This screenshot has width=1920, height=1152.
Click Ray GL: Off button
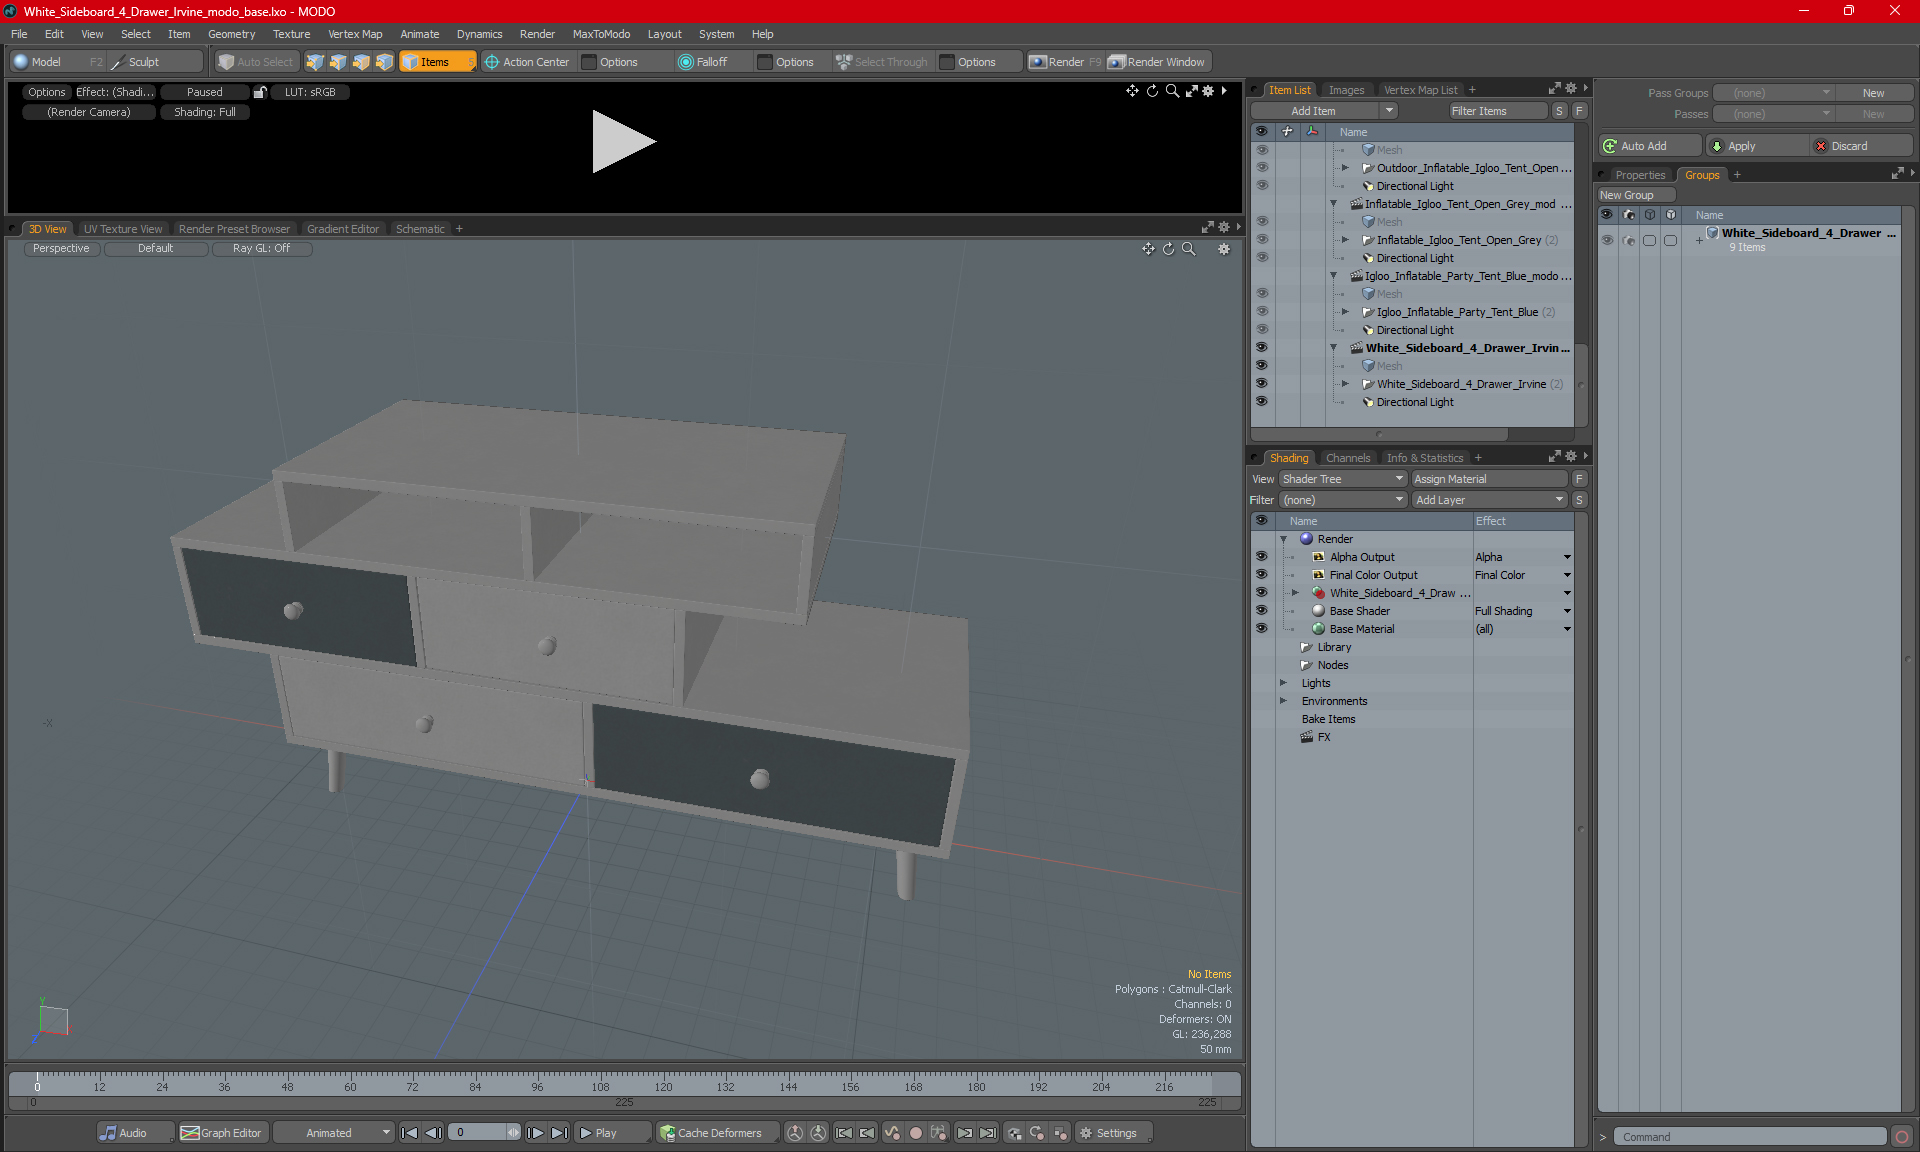coord(261,249)
